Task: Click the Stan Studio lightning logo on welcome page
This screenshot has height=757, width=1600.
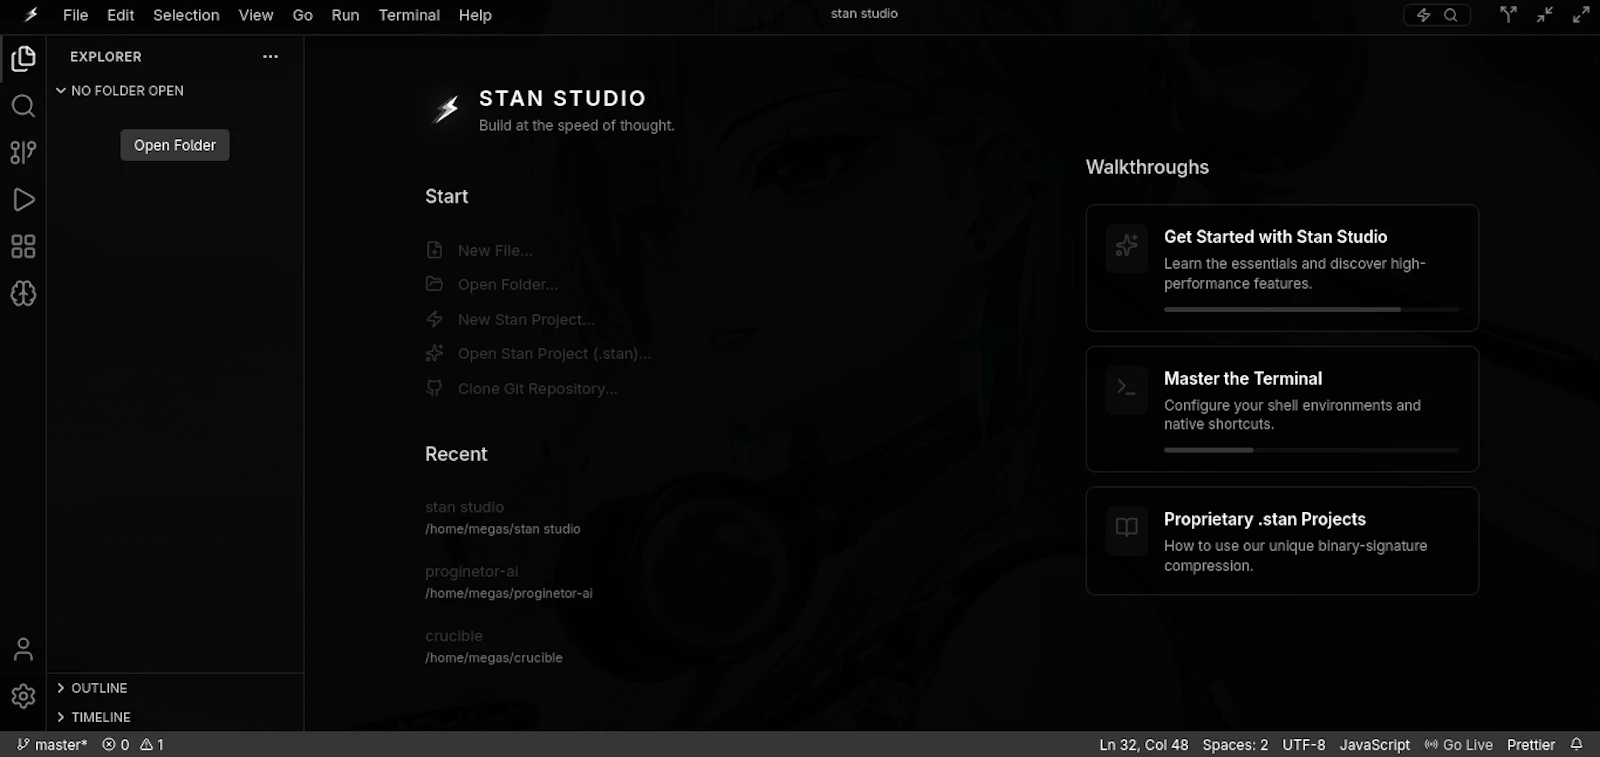Action: coord(446,109)
